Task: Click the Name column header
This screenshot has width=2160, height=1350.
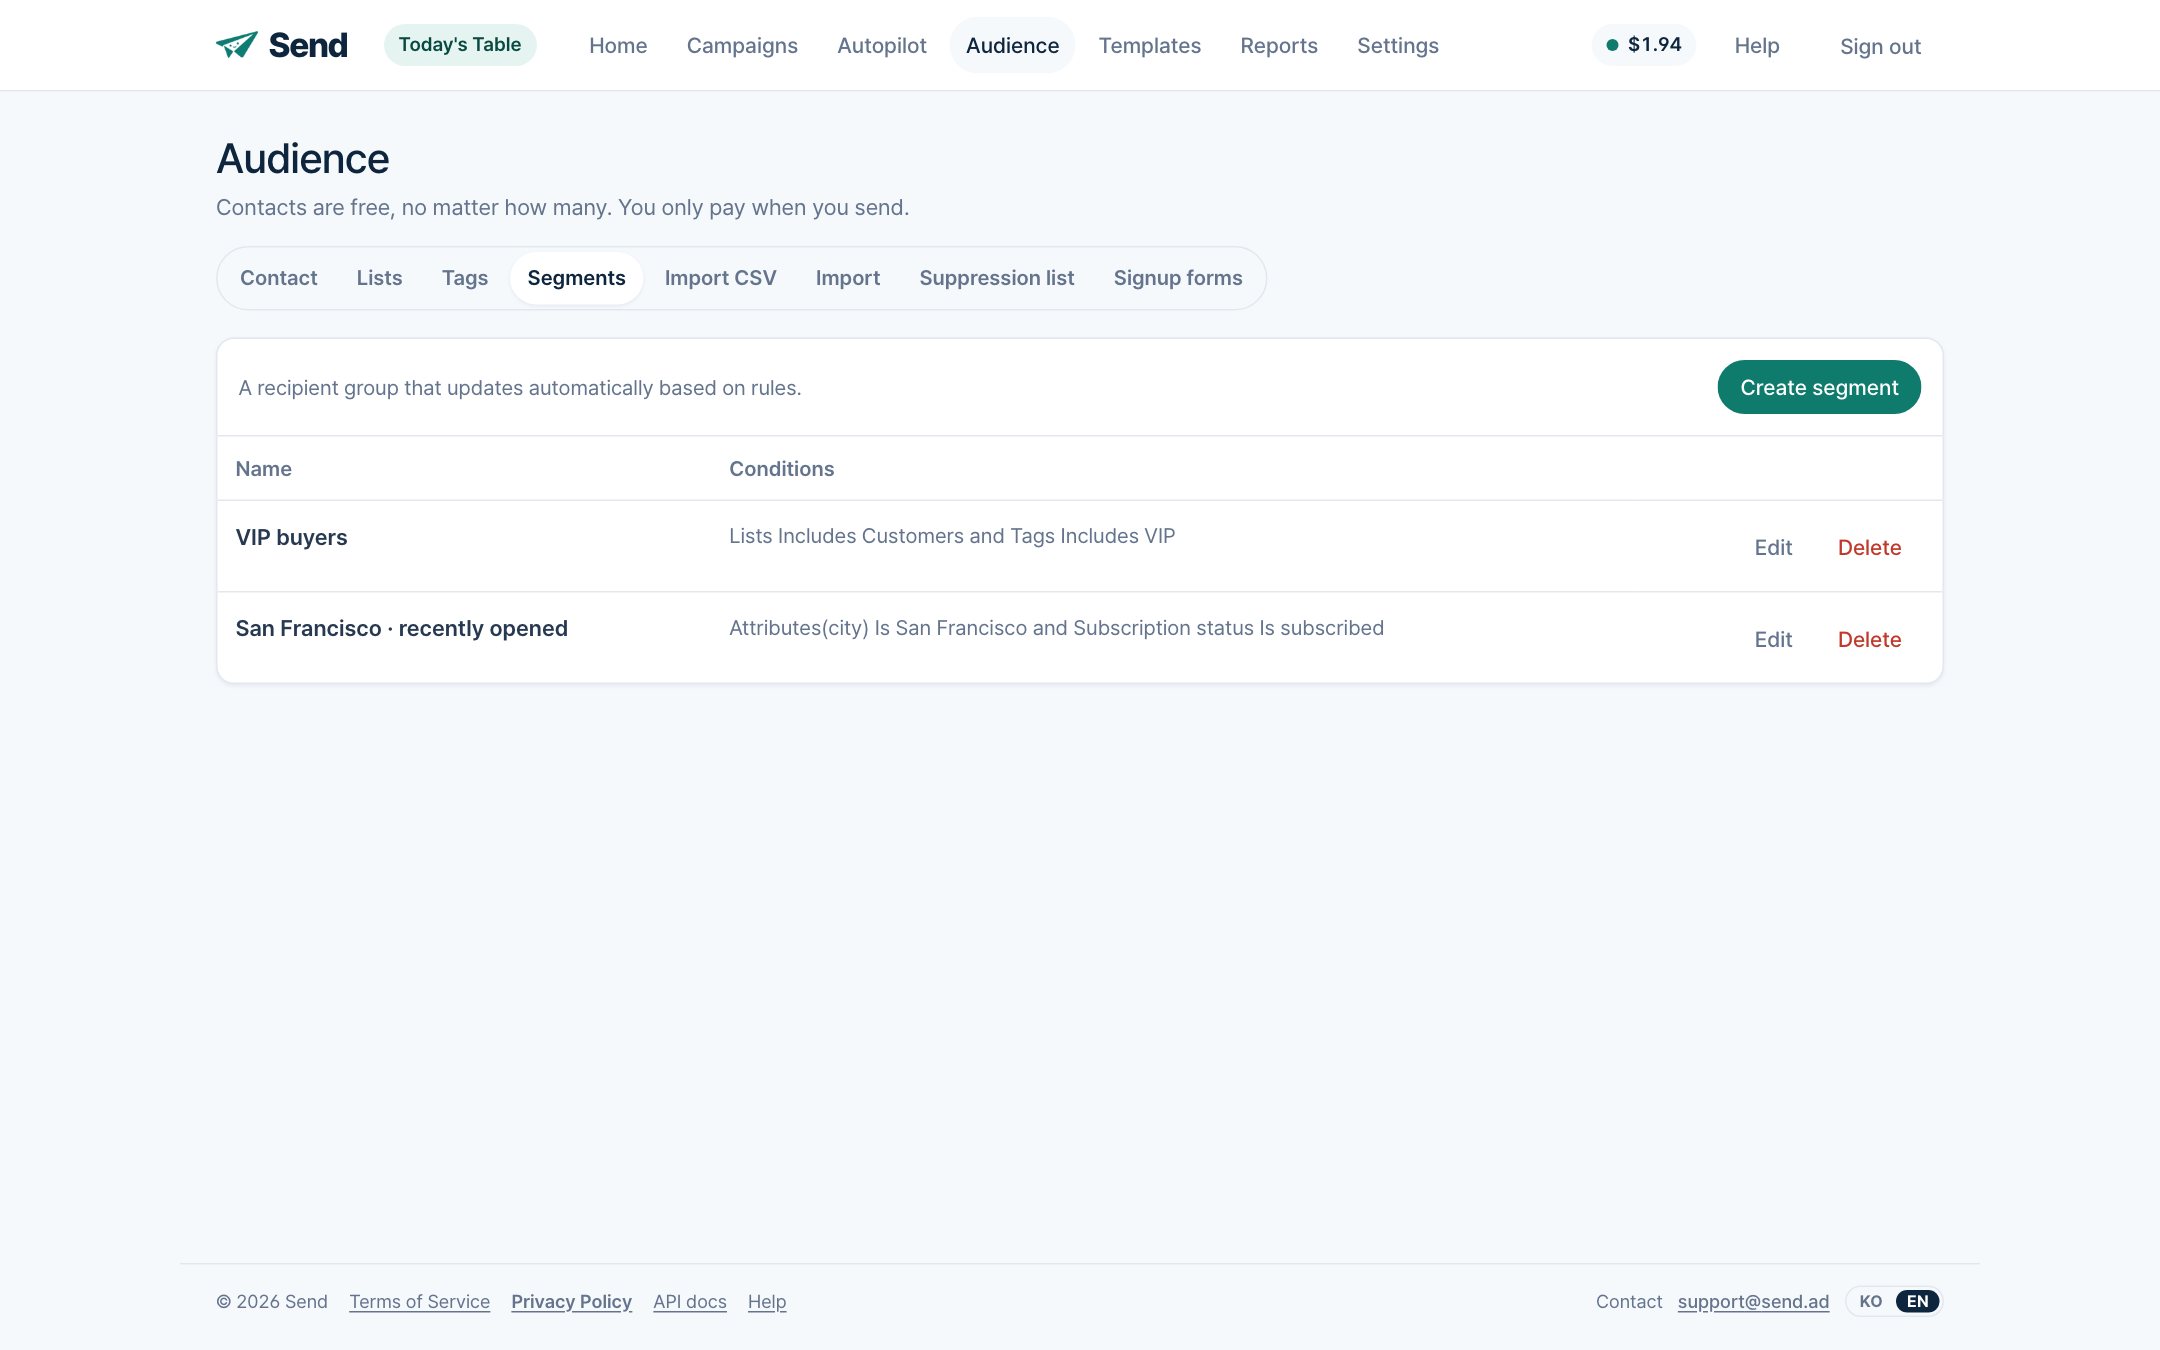Action: click(263, 469)
